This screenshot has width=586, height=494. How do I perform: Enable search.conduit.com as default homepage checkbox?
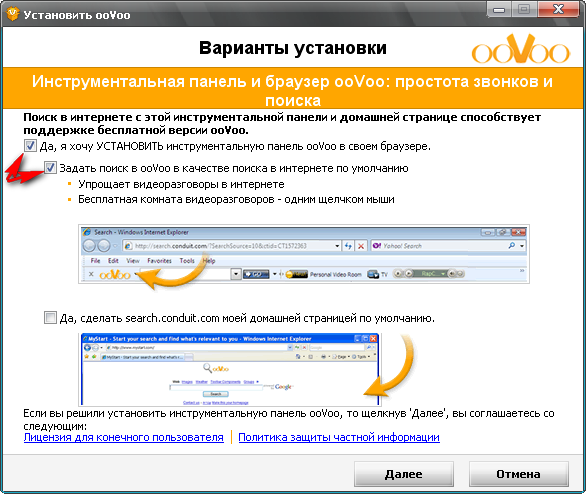(50, 318)
